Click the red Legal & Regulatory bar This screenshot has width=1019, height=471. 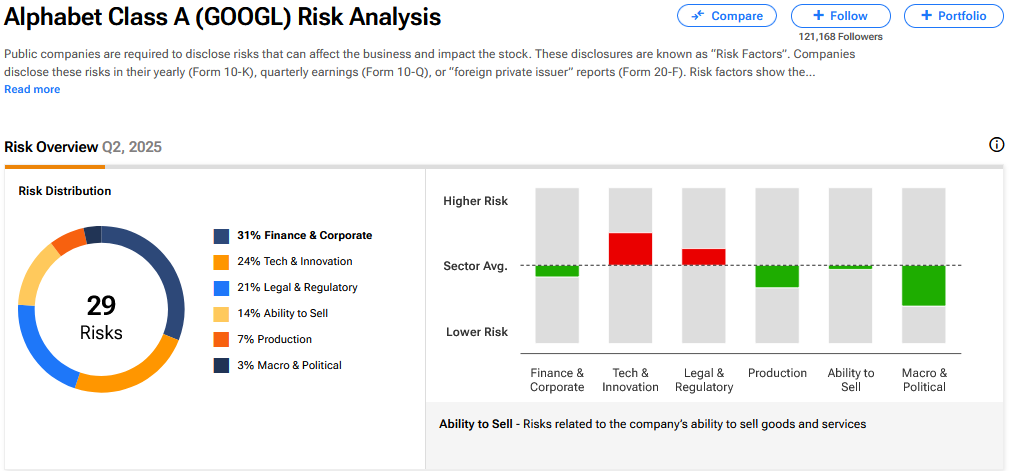704,257
